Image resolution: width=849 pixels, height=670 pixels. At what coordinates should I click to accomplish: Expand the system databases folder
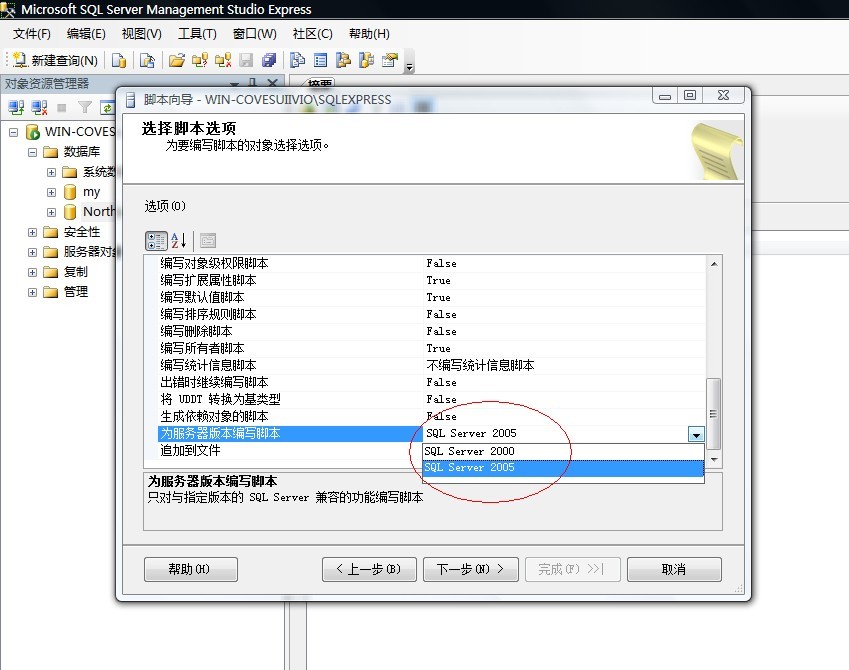pyautogui.click(x=51, y=172)
